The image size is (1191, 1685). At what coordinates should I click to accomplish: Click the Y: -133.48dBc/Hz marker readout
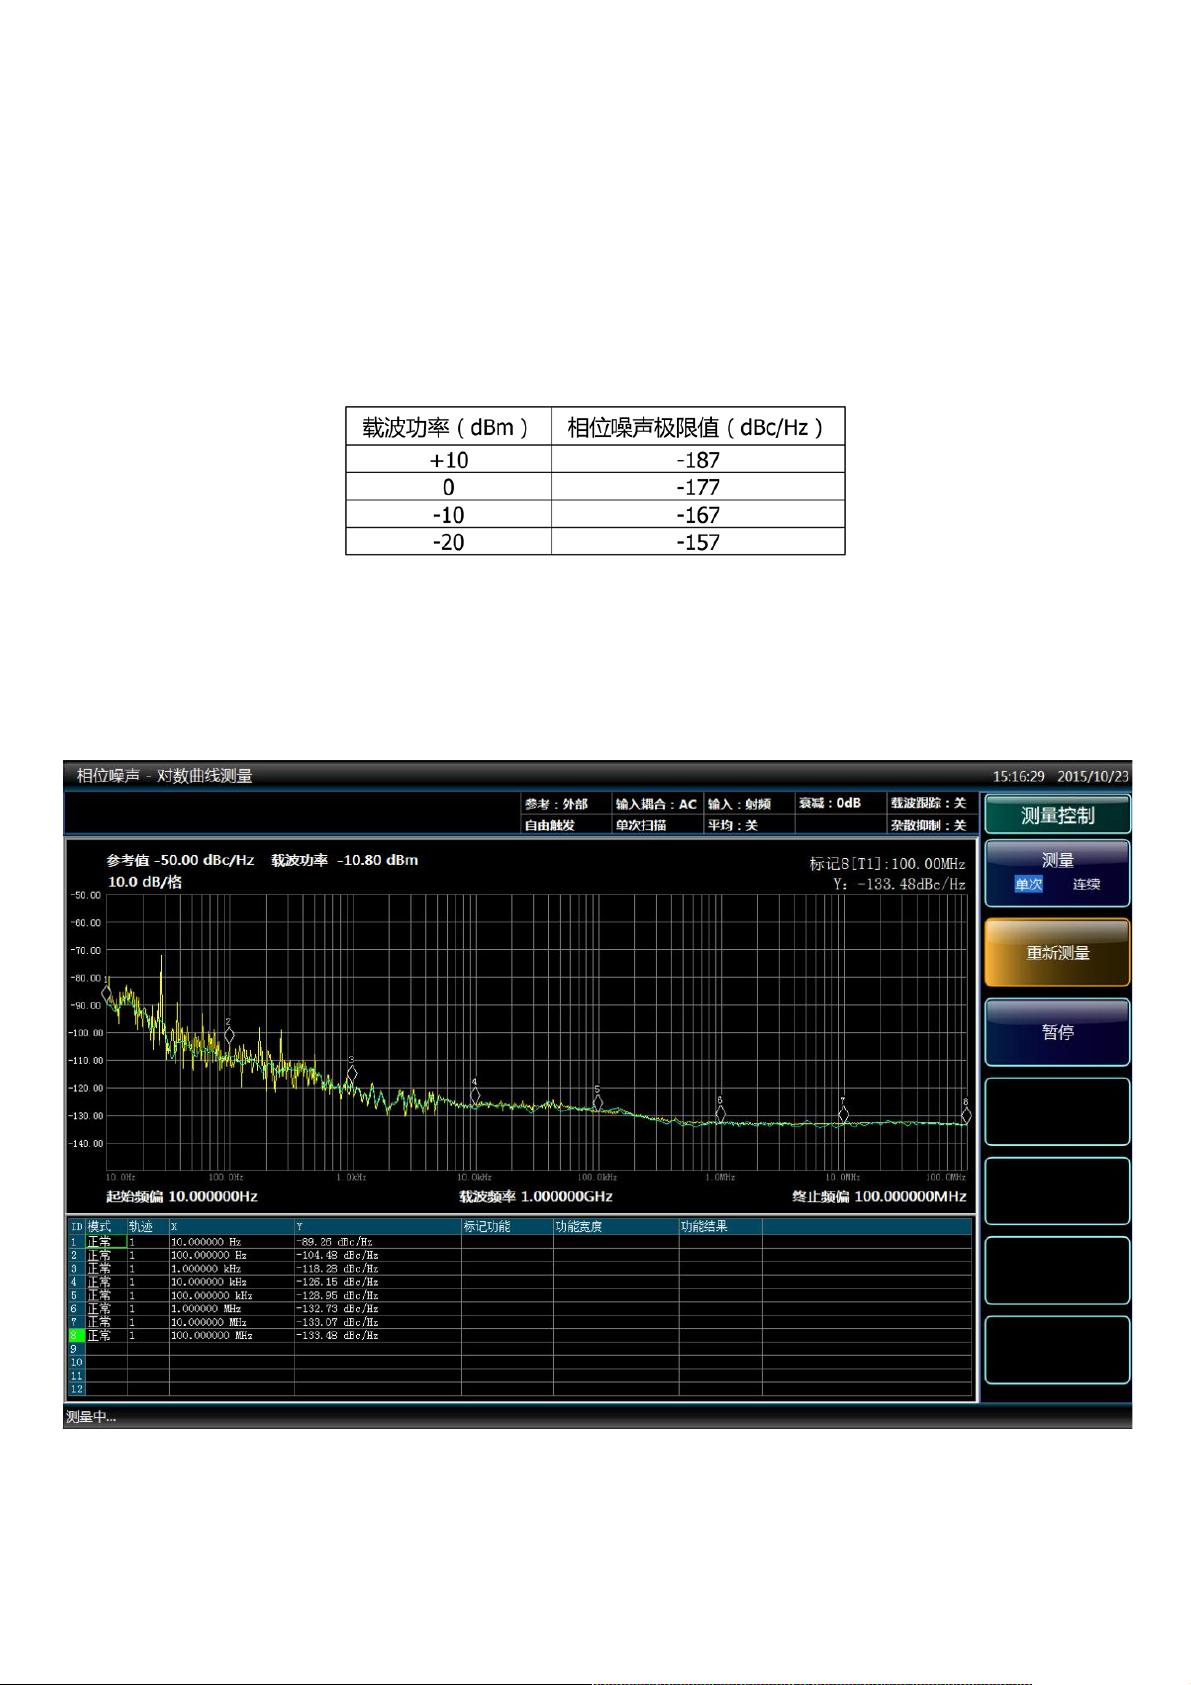pos(899,885)
